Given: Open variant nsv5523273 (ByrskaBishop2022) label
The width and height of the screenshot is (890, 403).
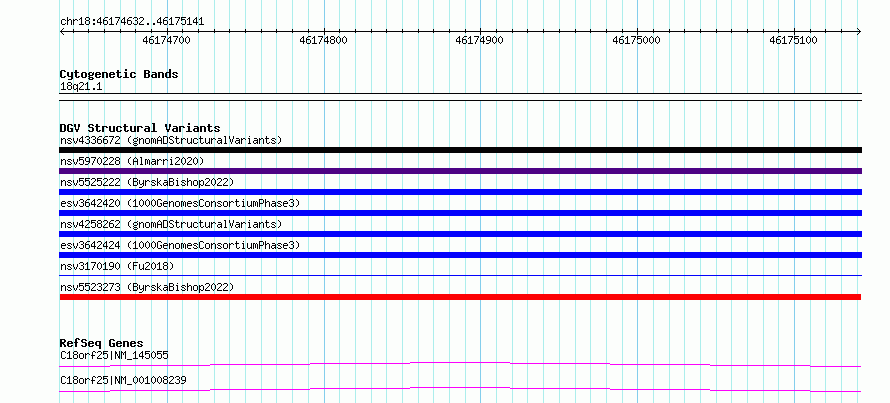Looking at the screenshot, I should 147,287.
